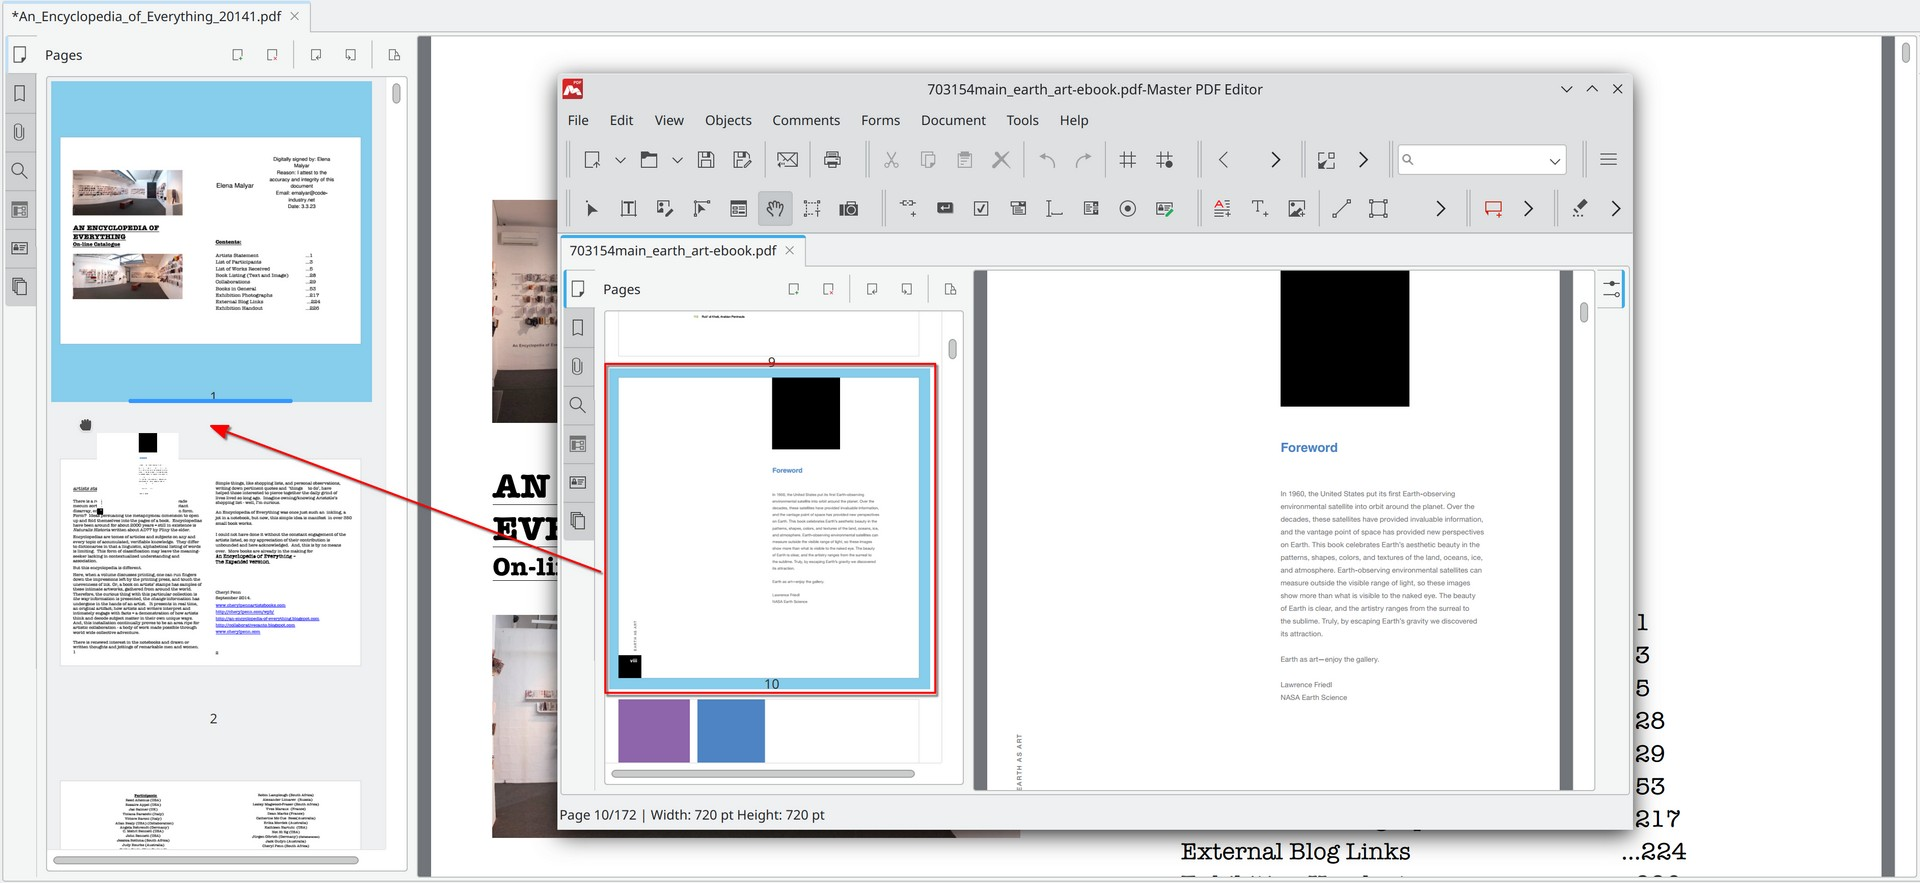Toggle snap to grid icon
Viewport: 1920px width, 883px height.
coord(1165,160)
